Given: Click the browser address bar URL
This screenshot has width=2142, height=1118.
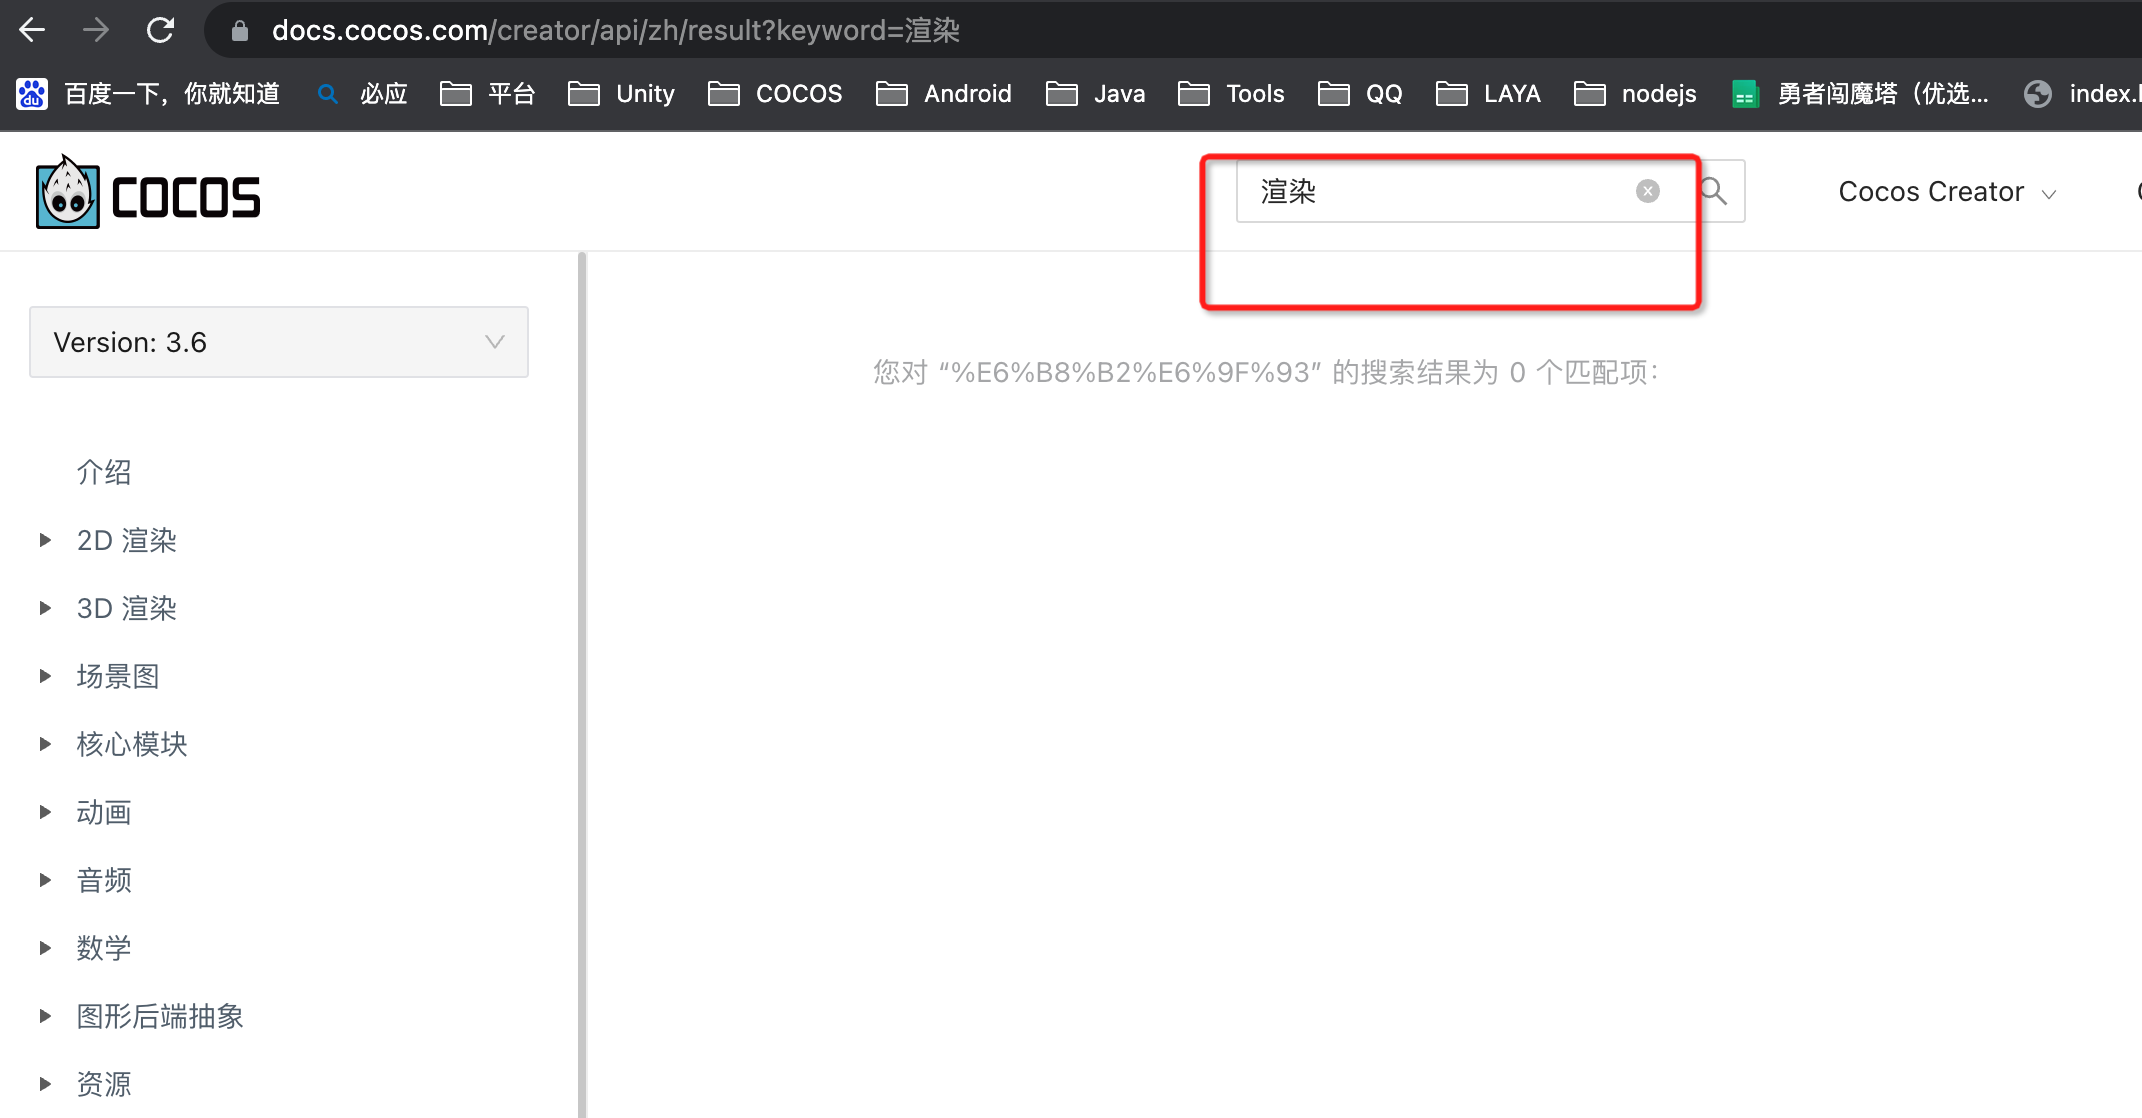Looking at the screenshot, I should [x=615, y=30].
